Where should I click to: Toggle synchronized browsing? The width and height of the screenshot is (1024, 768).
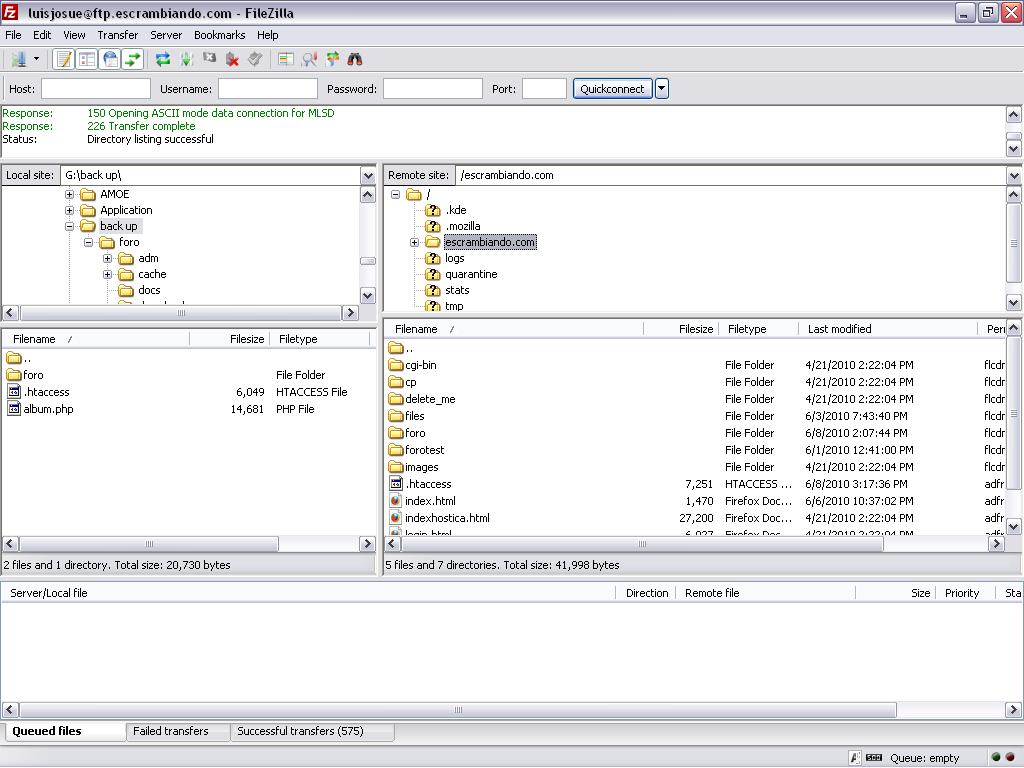tap(332, 59)
